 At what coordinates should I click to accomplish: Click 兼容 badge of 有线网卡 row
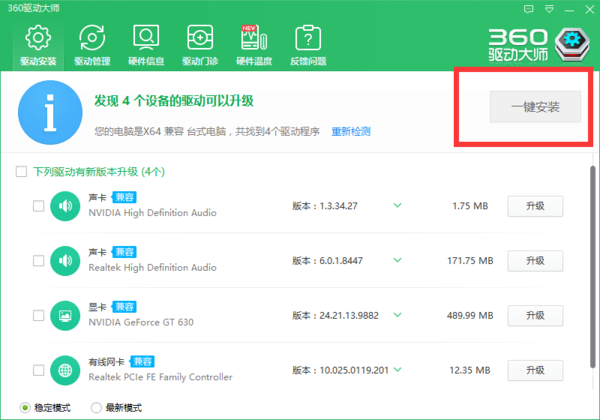[142, 361]
